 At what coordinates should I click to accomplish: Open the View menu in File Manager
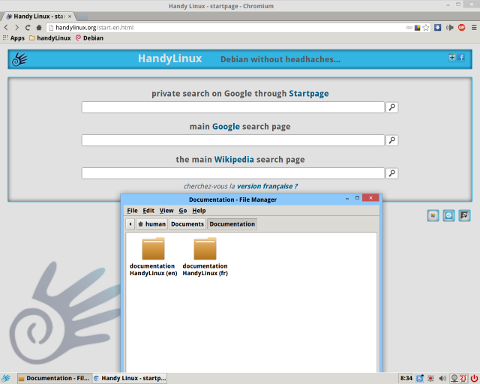[x=166, y=211]
